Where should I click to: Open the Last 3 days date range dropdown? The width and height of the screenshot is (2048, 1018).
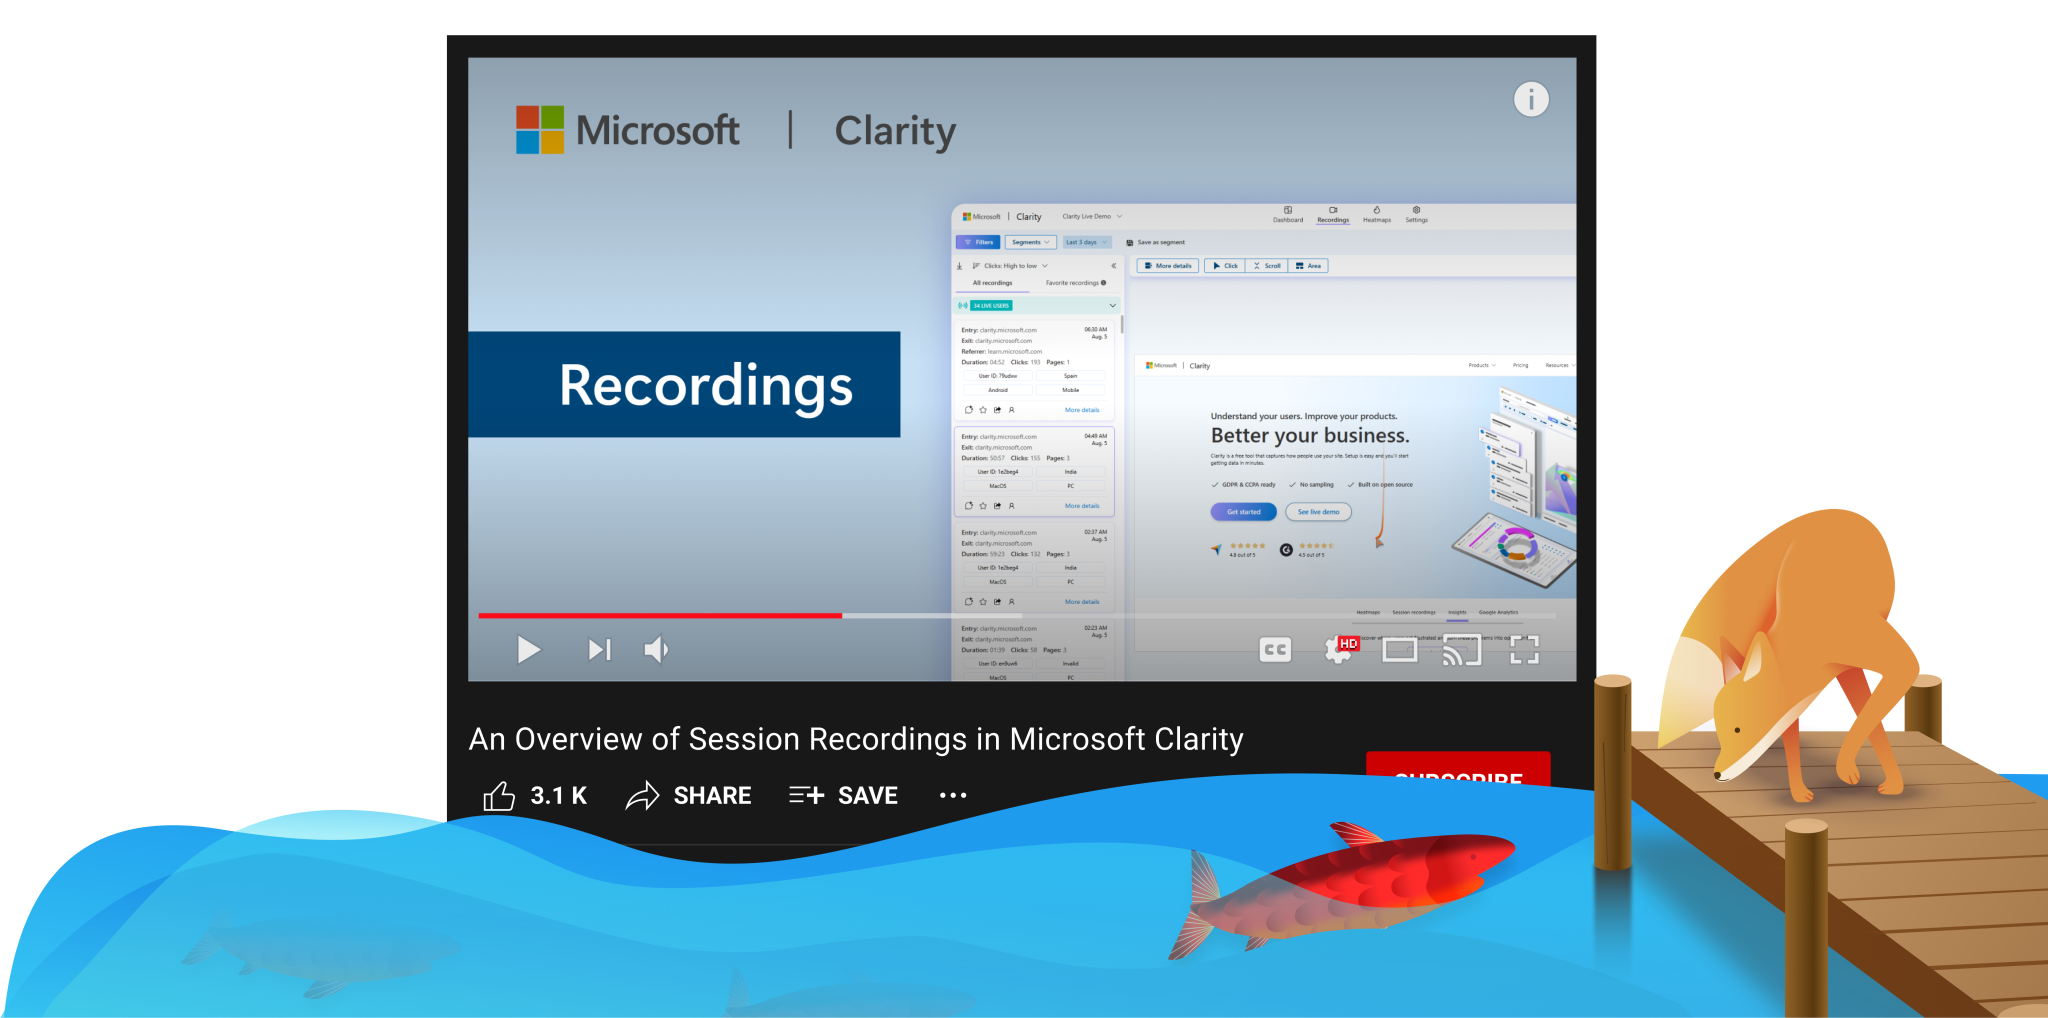(x=1087, y=242)
